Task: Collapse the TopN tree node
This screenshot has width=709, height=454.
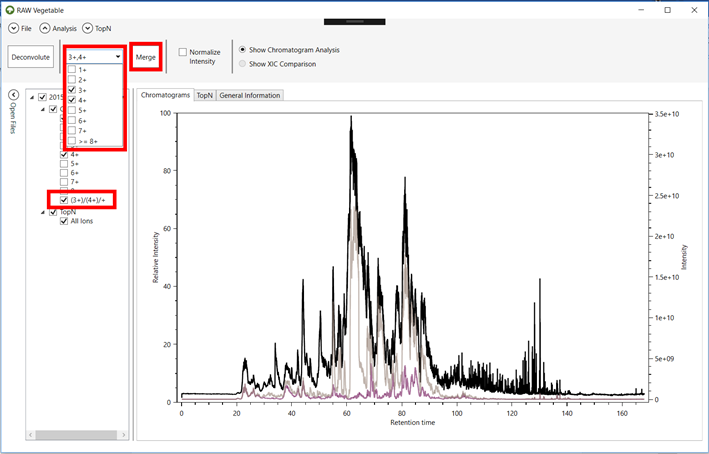Action: (43, 212)
